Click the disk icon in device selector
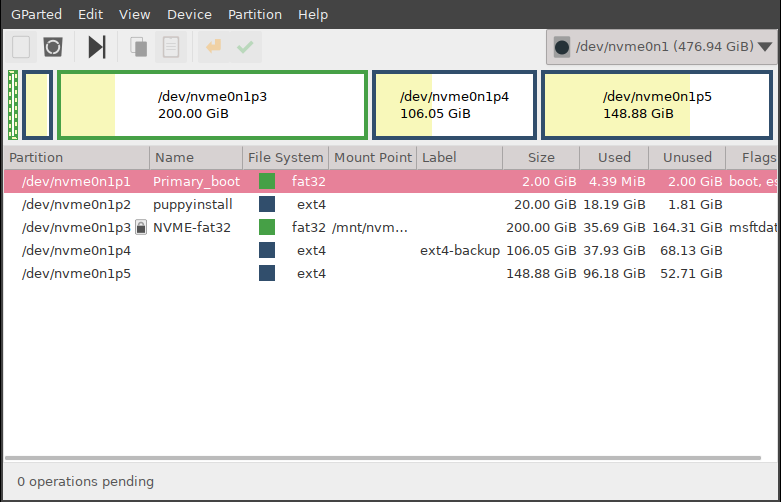Image resolution: width=781 pixels, height=502 pixels. point(562,47)
